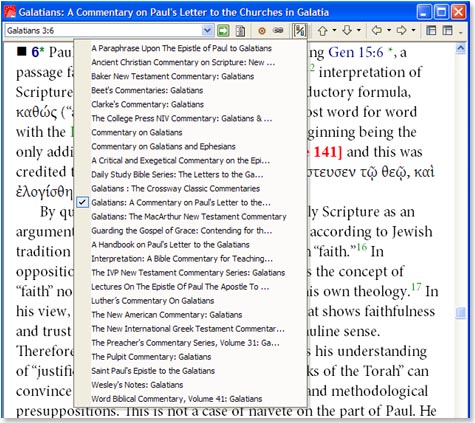Image resolution: width=475 pixels, height=423 pixels.
Task: Click the green Go arrow button
Action: [x=223, y=31]
